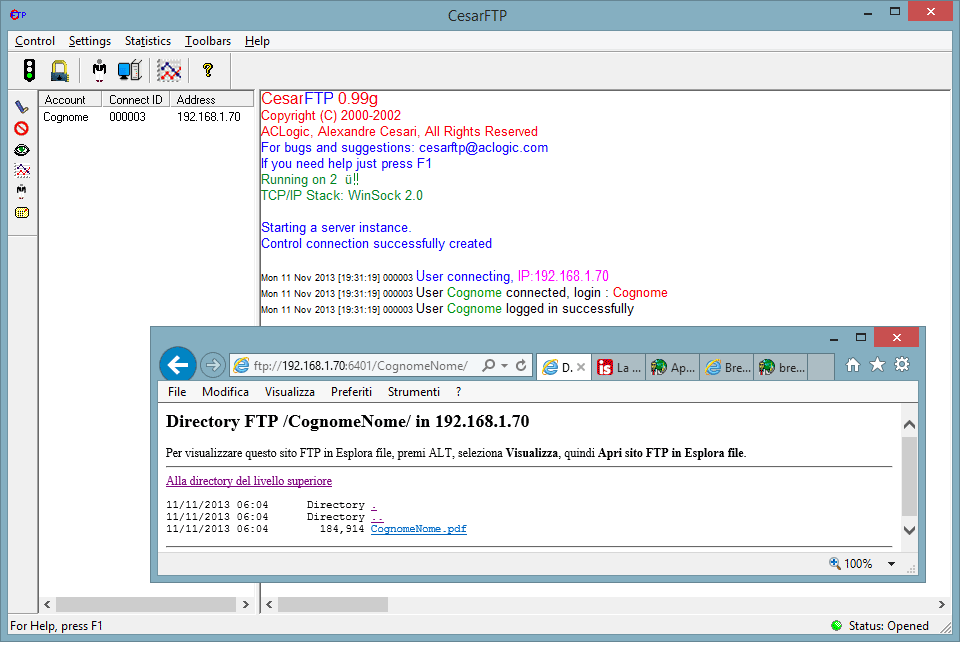Screen dimensions: 962x645
Task: Open the Visualizza menu in the browser
Action: pyautogui.click(x=290, y=392)
